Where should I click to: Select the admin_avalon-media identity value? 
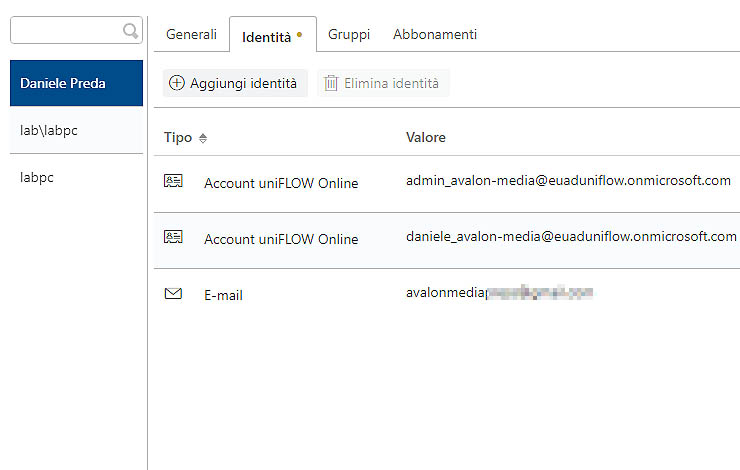(568, 181)
